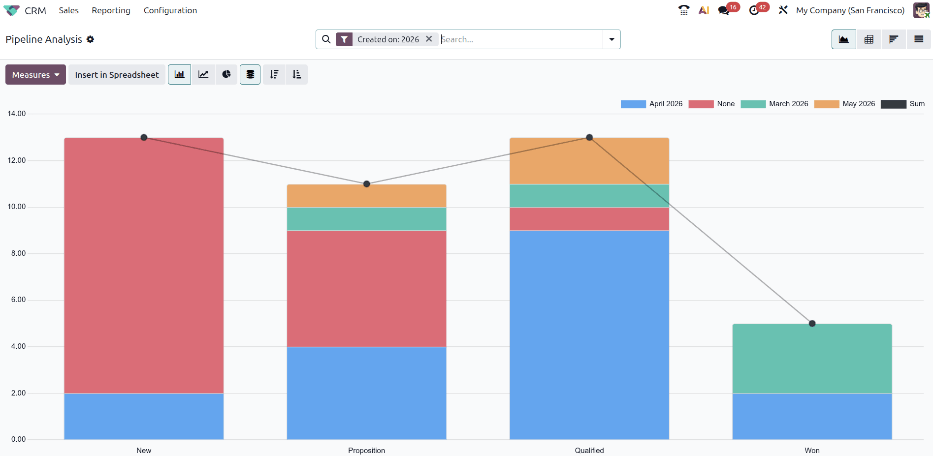Viewport: 933px width, 456px height.
Task: Sort bars in descending order
Action: coord(274,75)
